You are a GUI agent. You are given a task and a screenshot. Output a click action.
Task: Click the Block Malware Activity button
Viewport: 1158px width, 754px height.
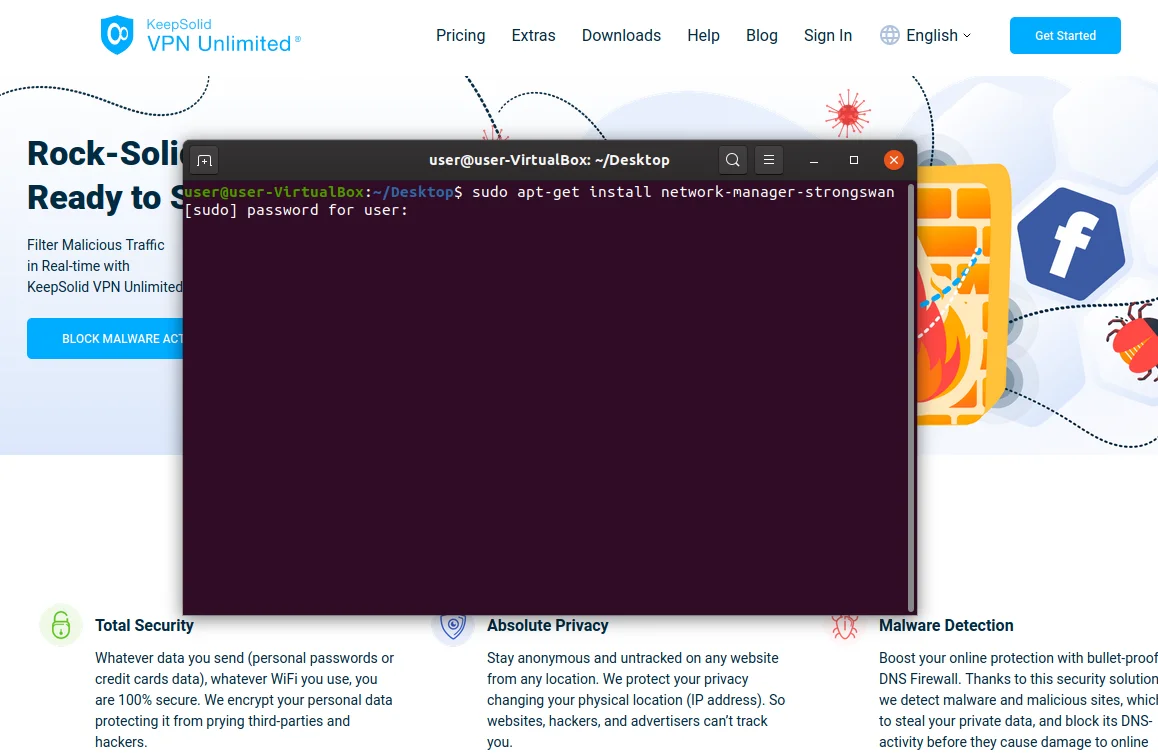click(x=105, y=339)
